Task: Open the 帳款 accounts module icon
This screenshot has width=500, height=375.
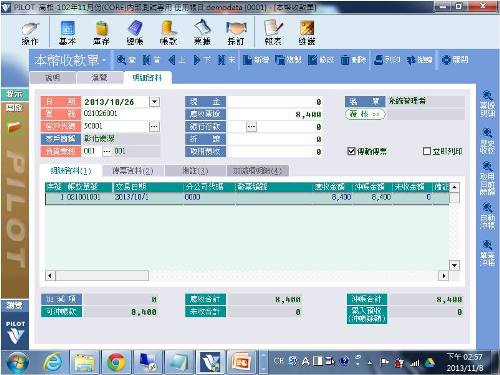Action: click(x=168, y=33)
